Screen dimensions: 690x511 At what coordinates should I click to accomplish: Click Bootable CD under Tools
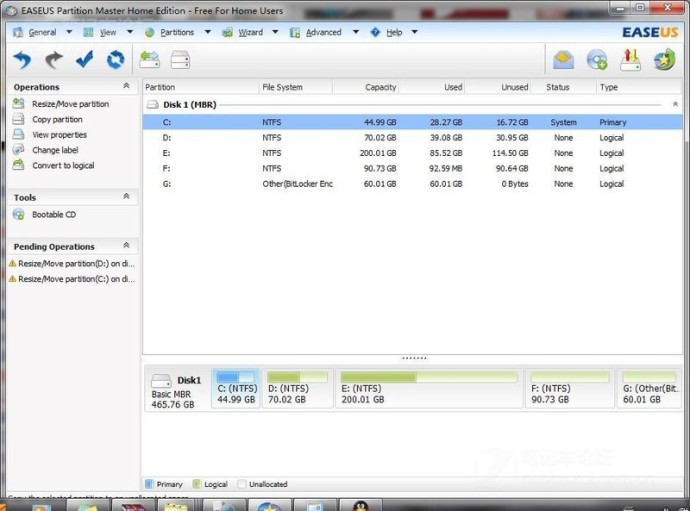pos(53,214)
